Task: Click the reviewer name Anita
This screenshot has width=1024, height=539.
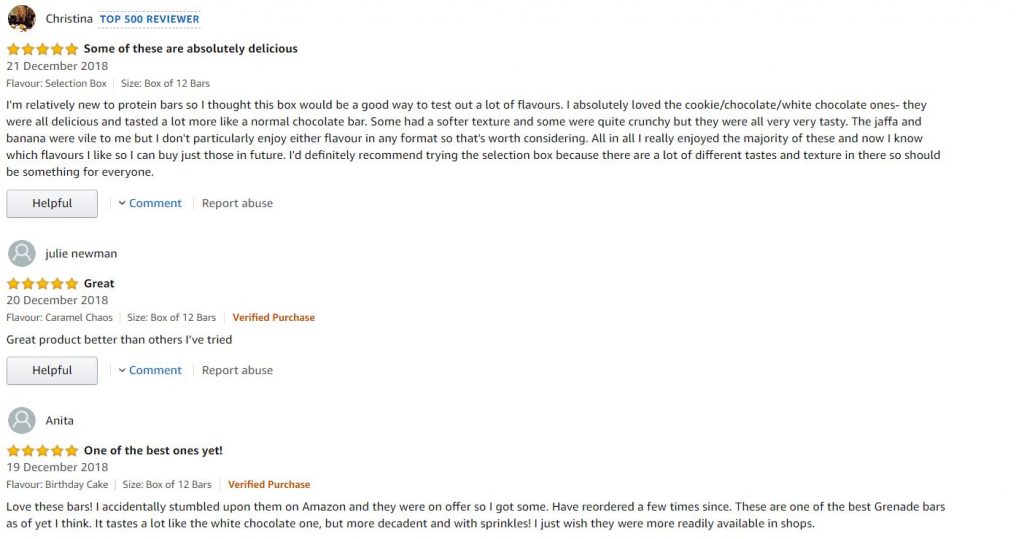Action: (59, 421)
